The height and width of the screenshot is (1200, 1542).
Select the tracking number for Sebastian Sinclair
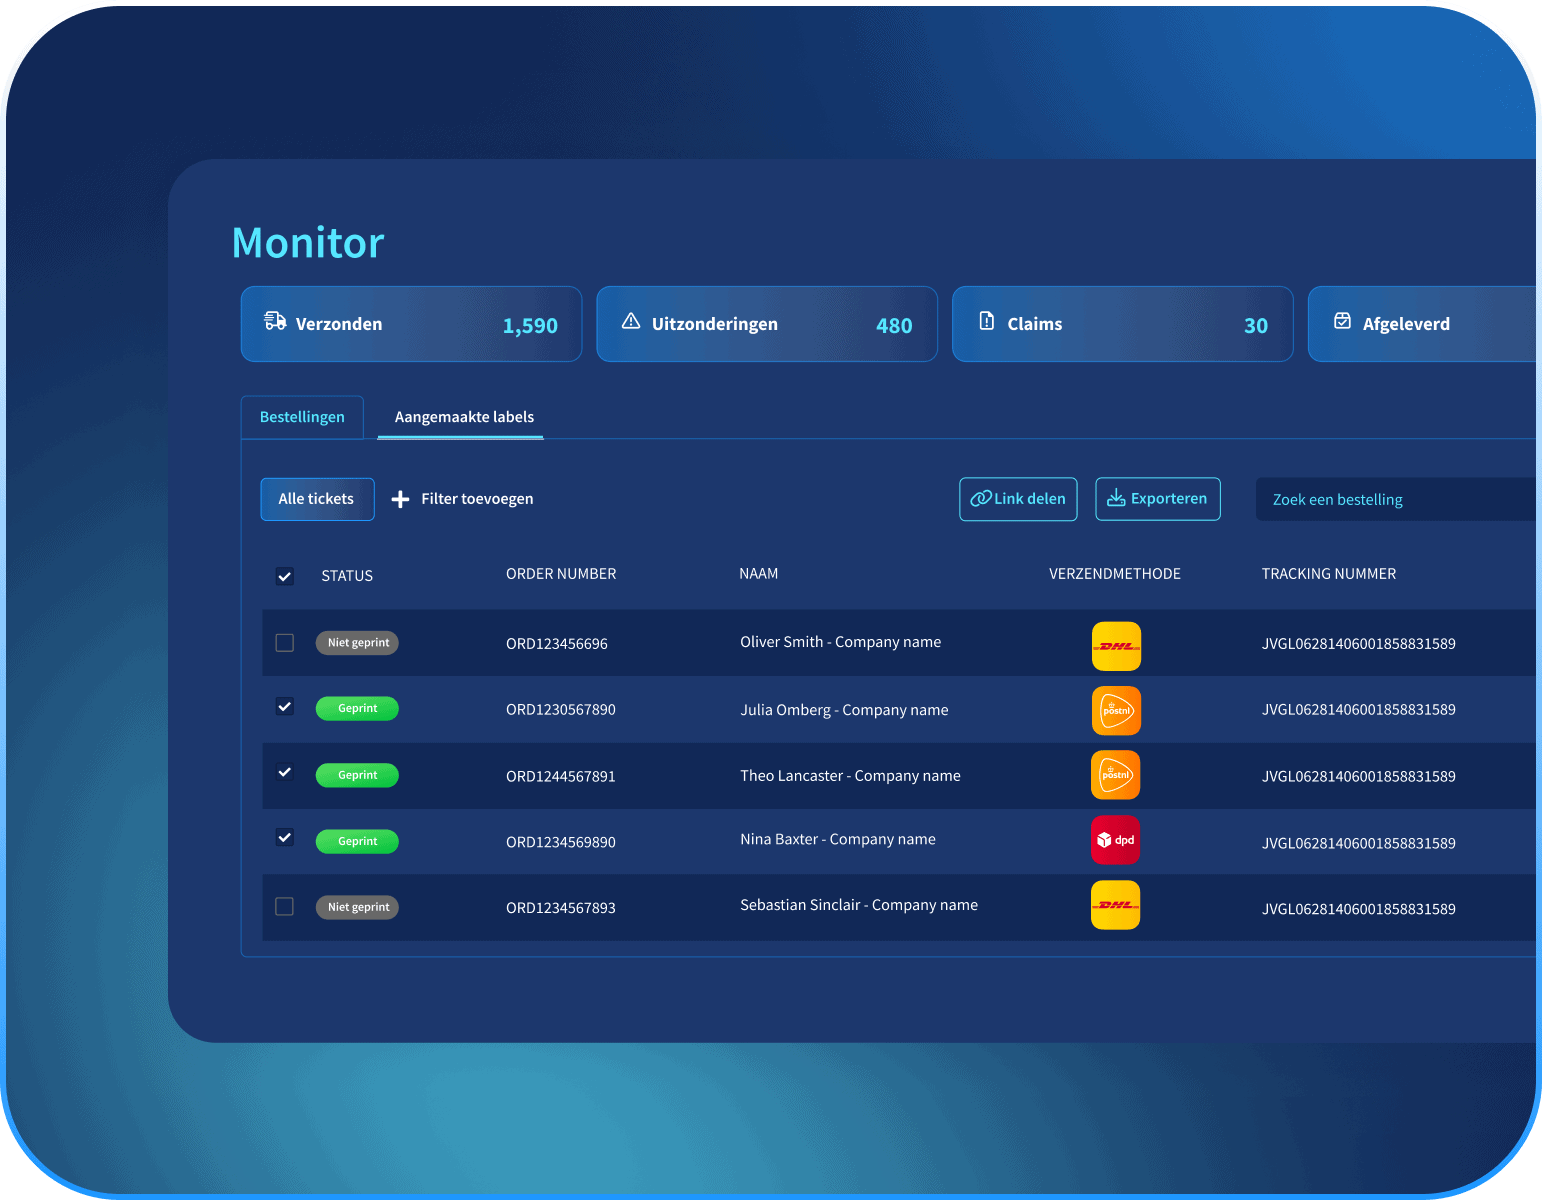point(1359,909)
